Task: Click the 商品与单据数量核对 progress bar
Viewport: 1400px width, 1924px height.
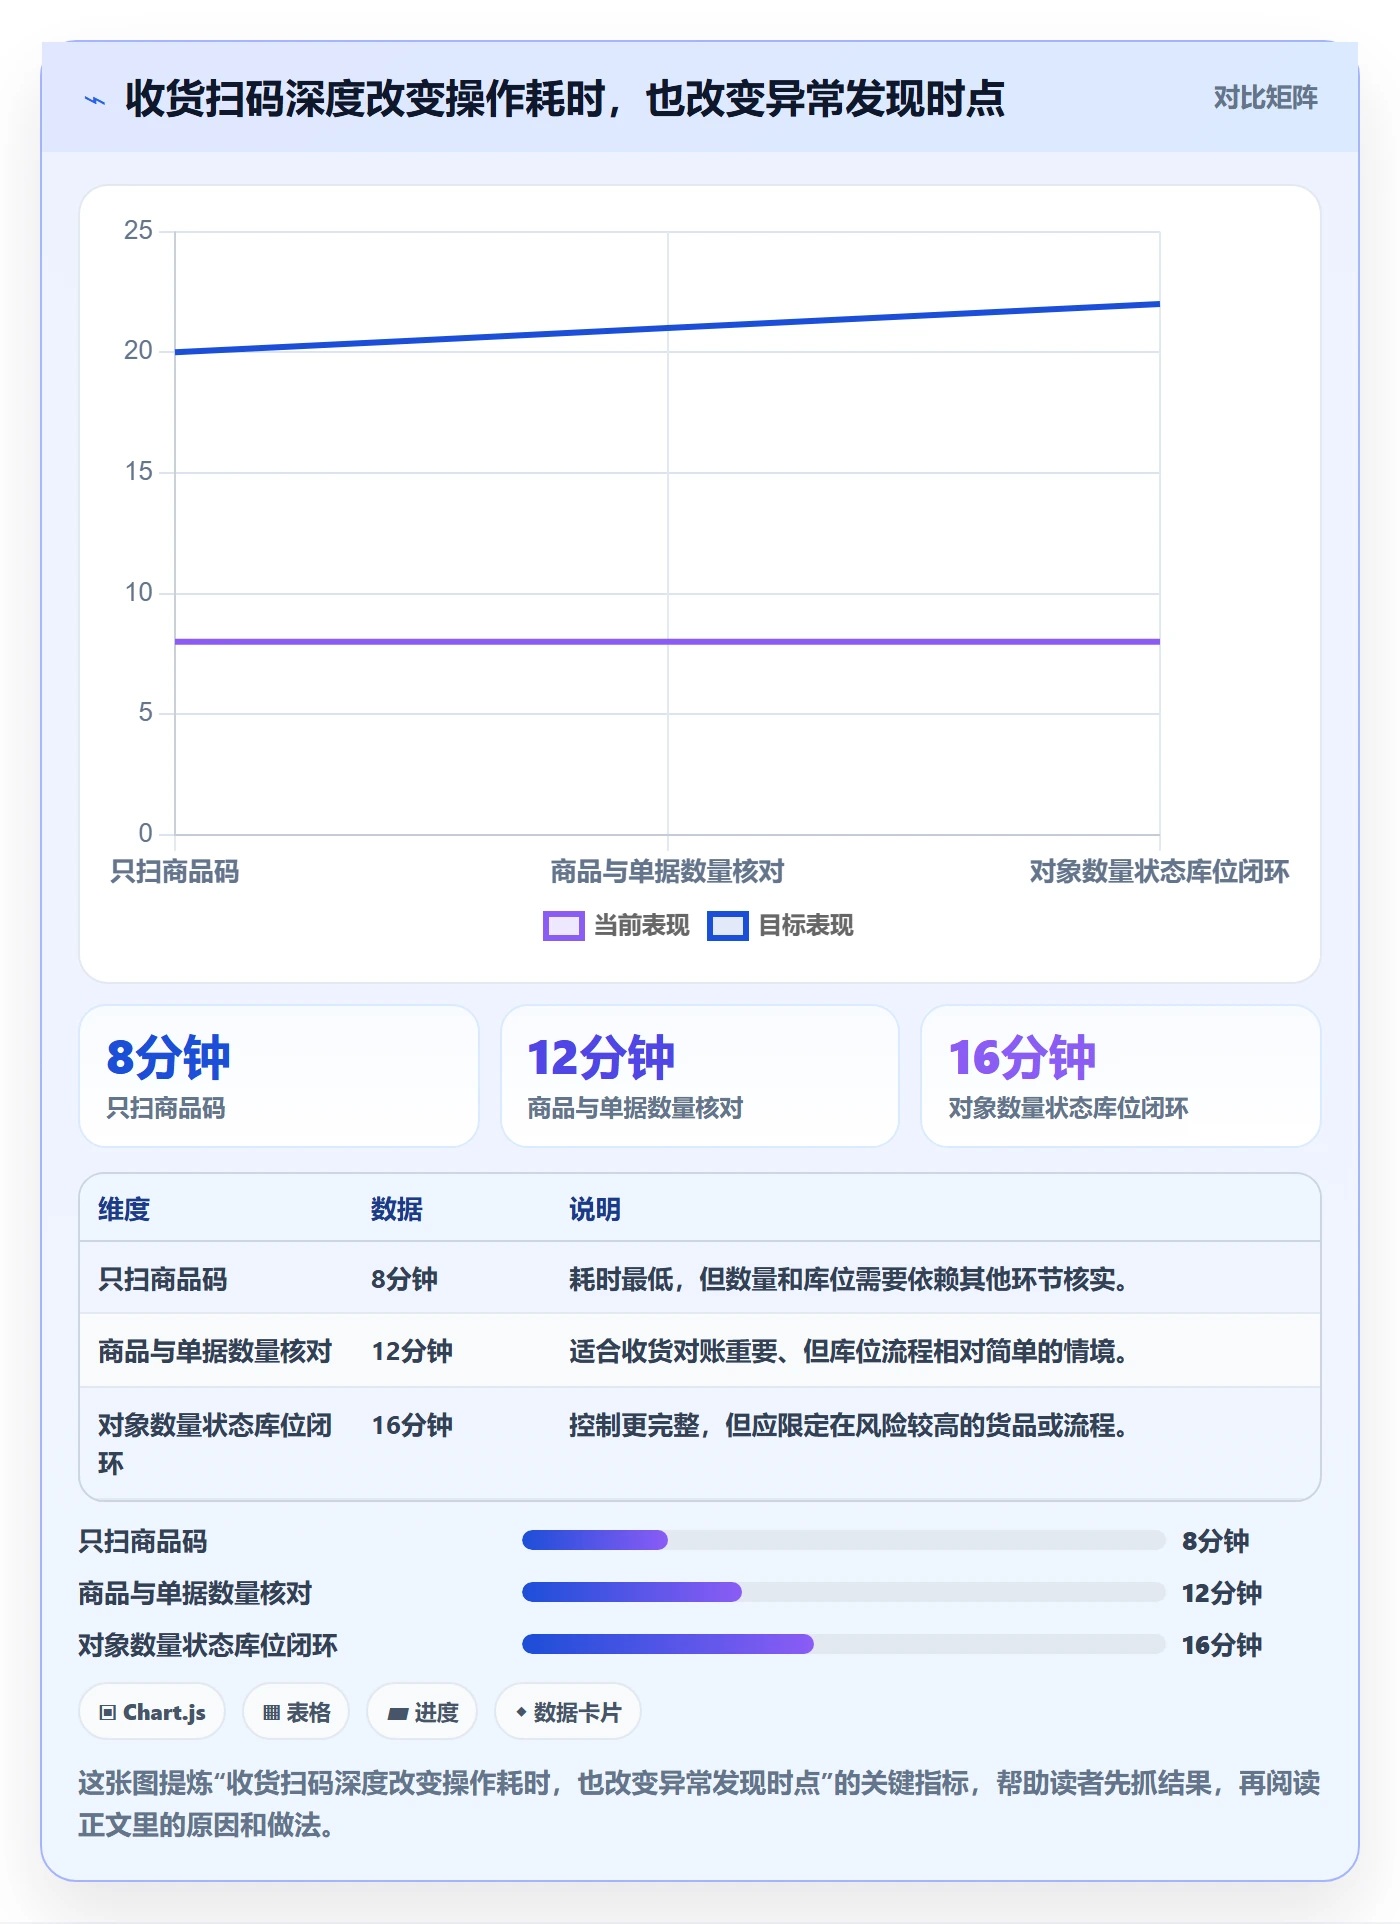Action: click(844, 1592)
